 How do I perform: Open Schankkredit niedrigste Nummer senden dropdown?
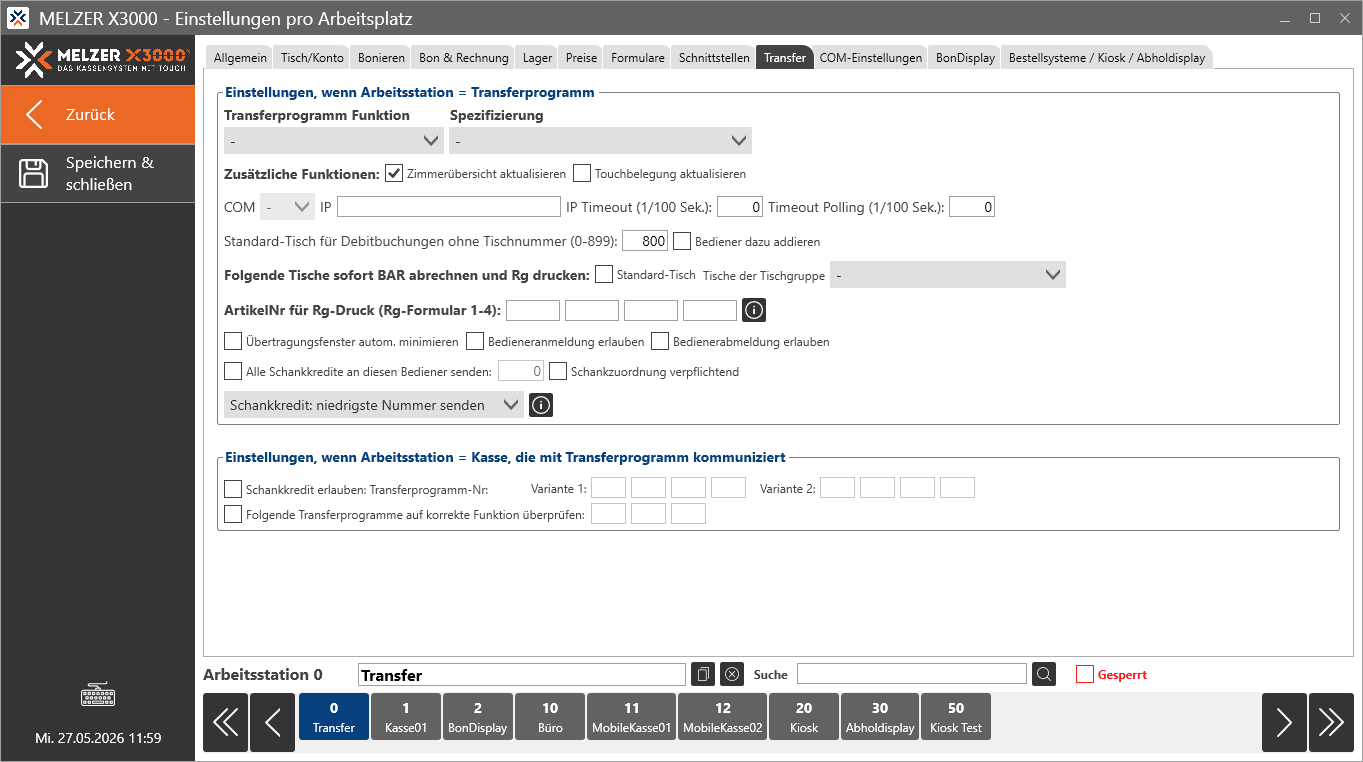tap(374, 405)
